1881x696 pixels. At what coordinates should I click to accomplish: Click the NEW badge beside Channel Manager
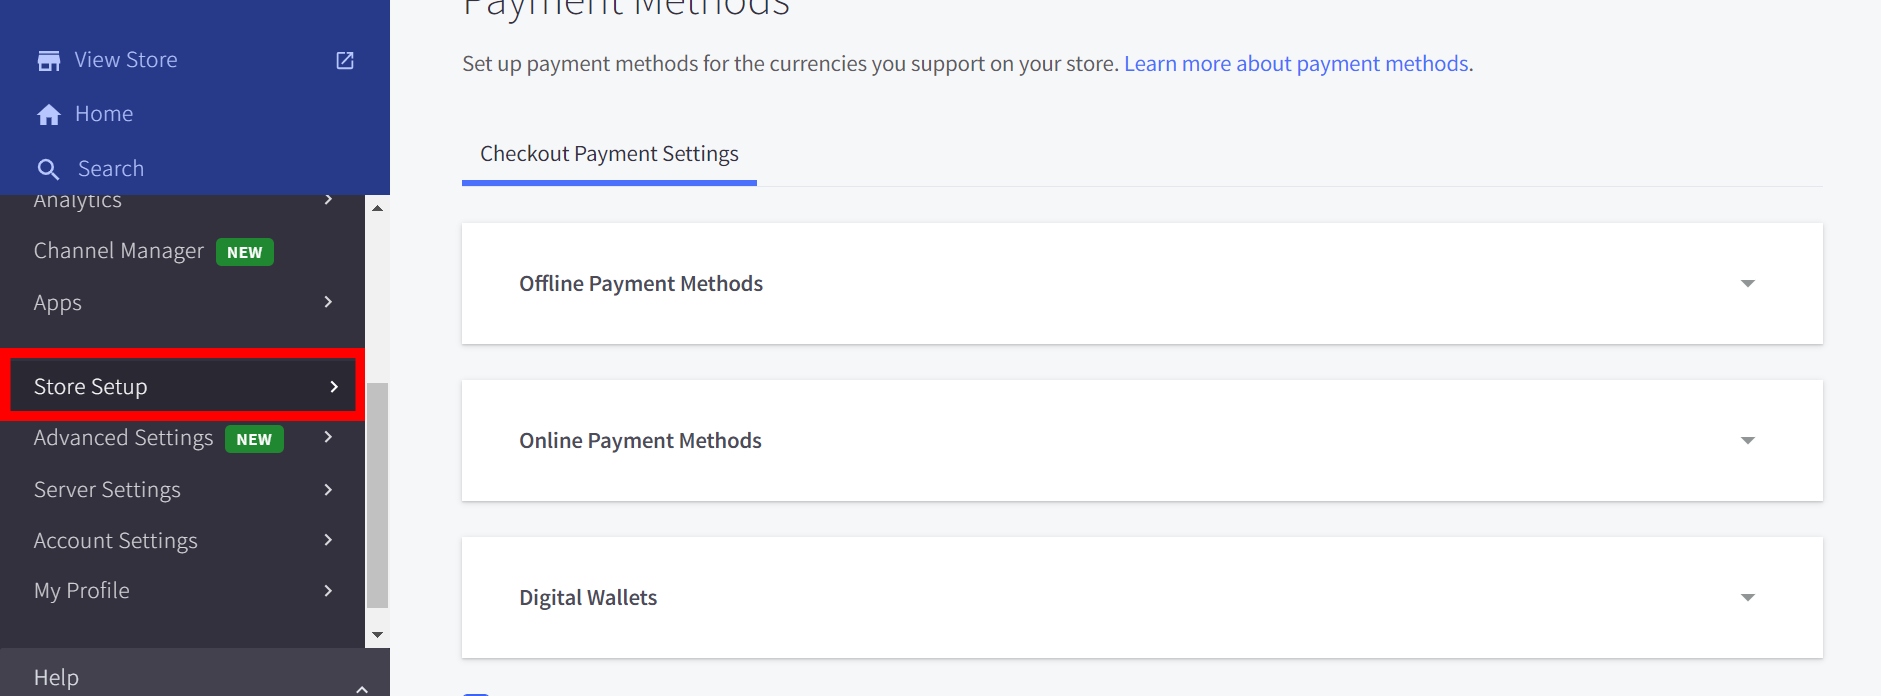click(244, 252)
